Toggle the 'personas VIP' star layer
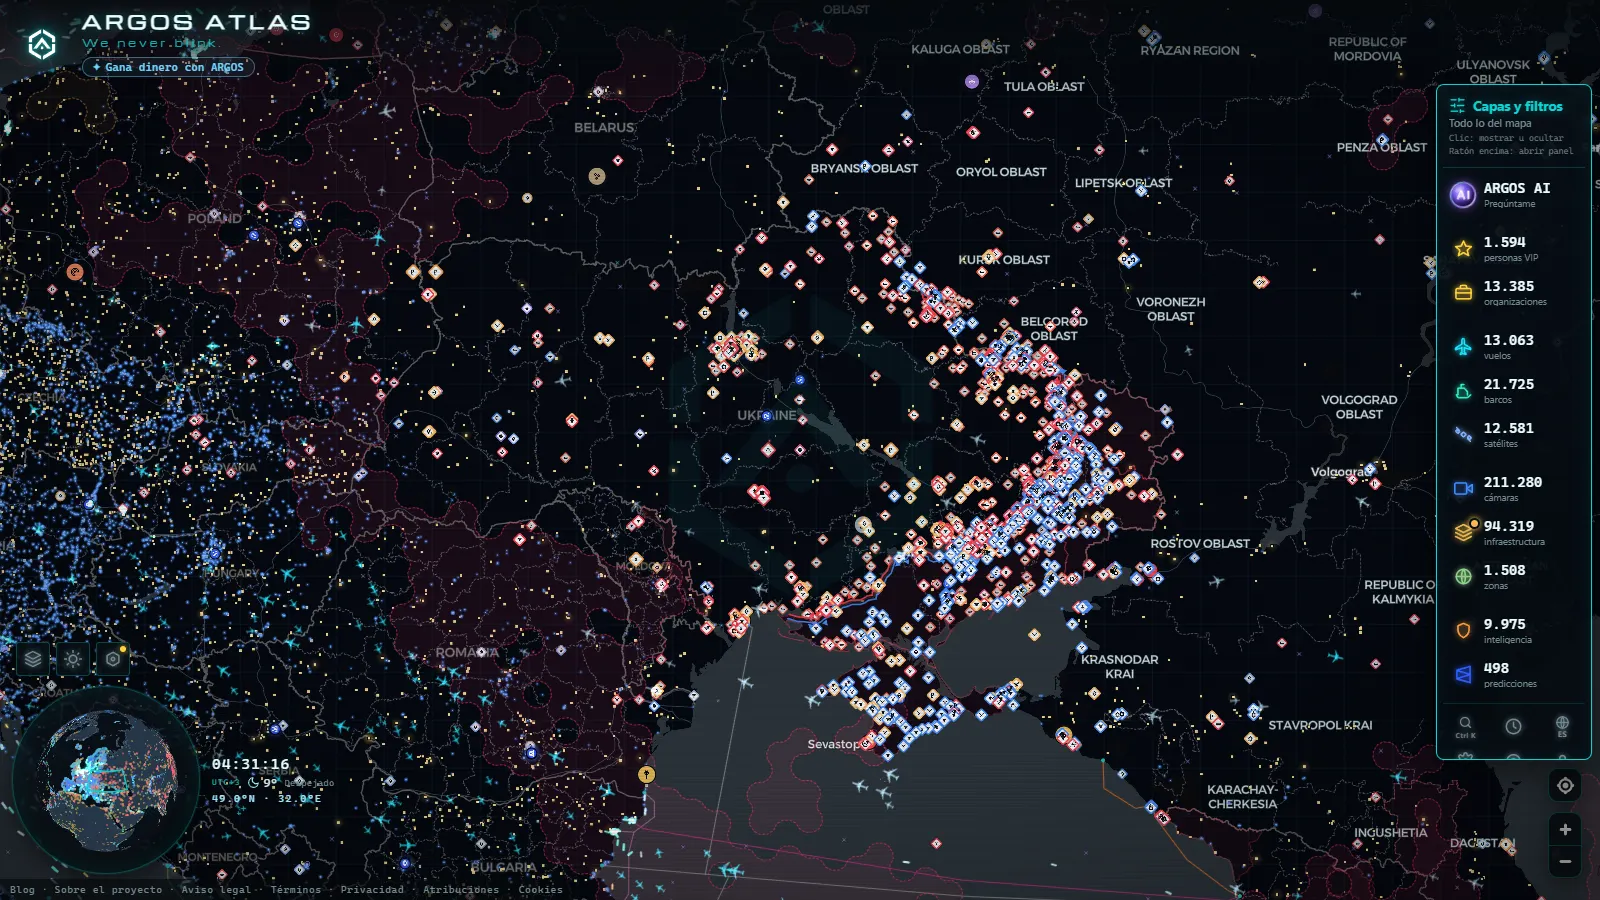This screenshot has width=1600, height=900. 1463,248
